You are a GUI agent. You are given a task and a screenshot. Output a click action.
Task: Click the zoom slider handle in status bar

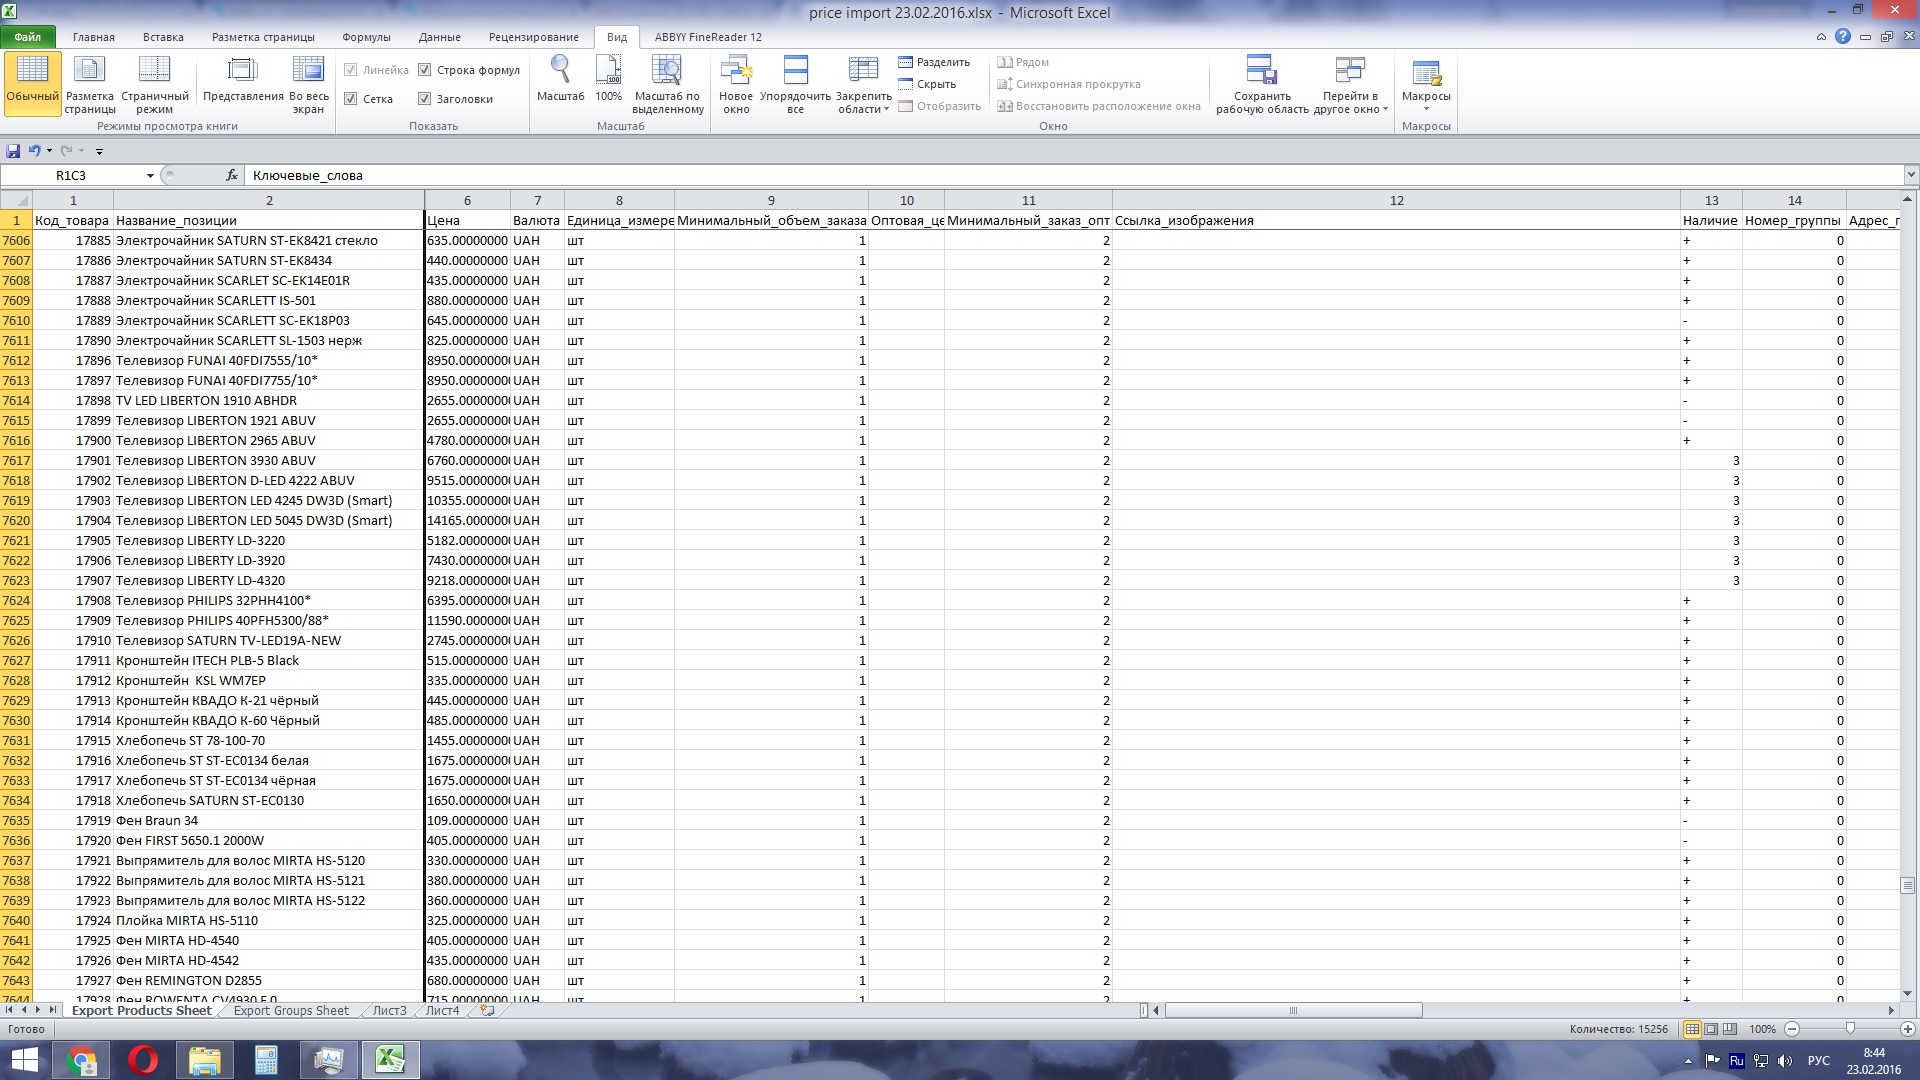tap(1850, 1029)
